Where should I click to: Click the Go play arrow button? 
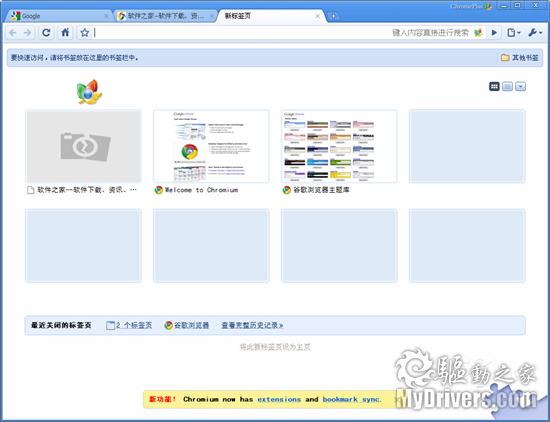coord(494,33)
